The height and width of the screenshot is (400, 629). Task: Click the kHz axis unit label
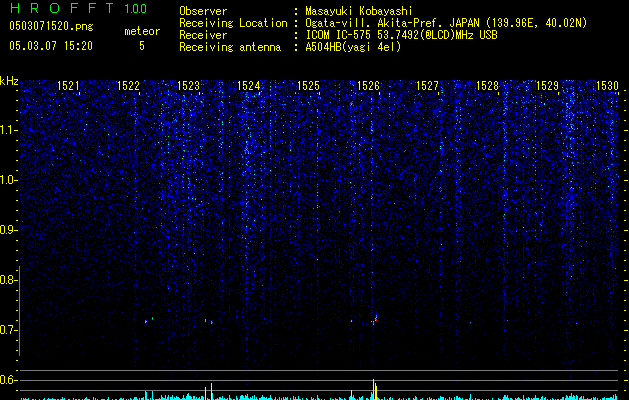coord(9,81)
